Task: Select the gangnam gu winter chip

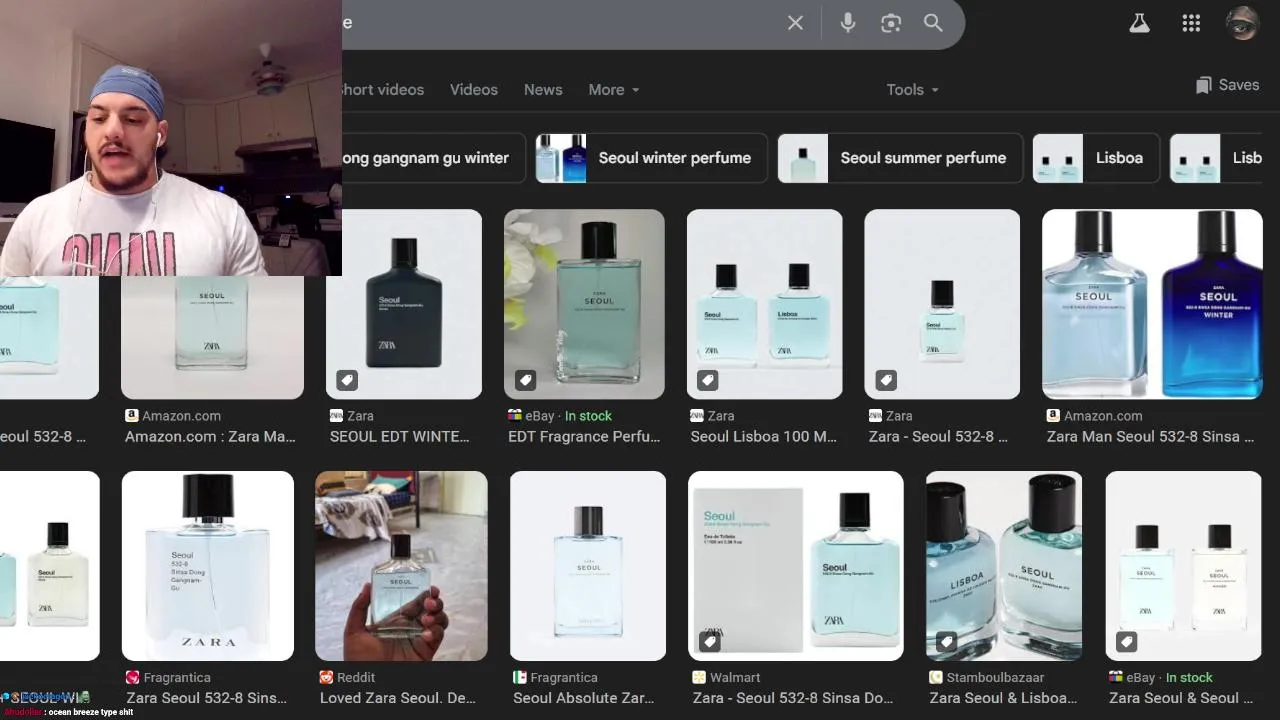Action: [432, 158]
